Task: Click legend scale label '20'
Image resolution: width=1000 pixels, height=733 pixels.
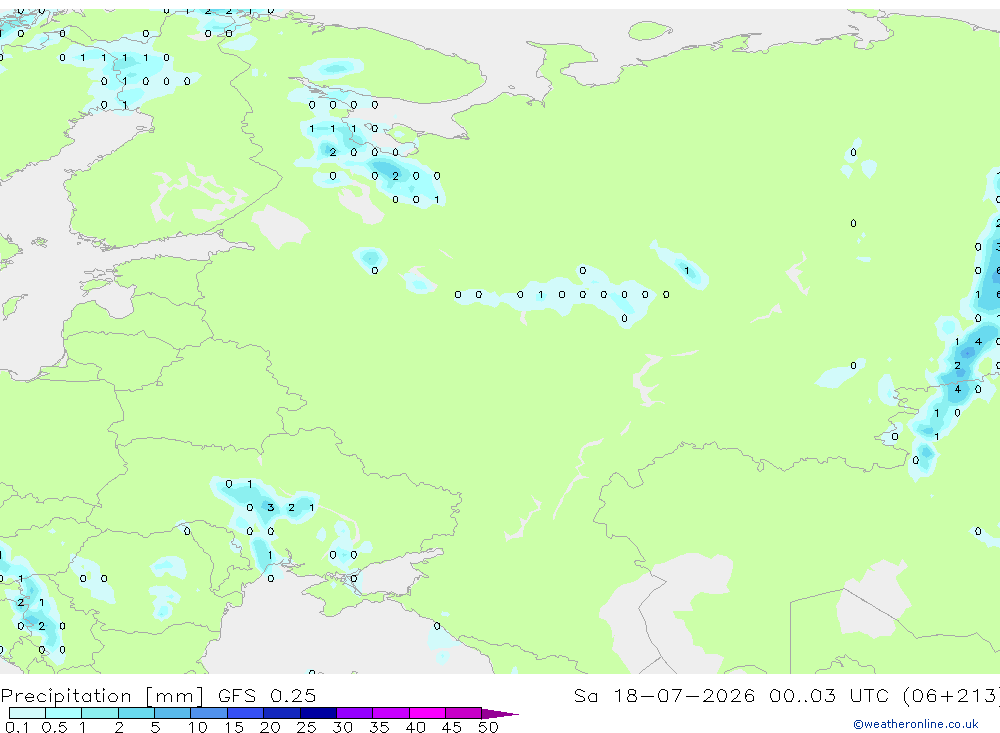Action: 270,727
